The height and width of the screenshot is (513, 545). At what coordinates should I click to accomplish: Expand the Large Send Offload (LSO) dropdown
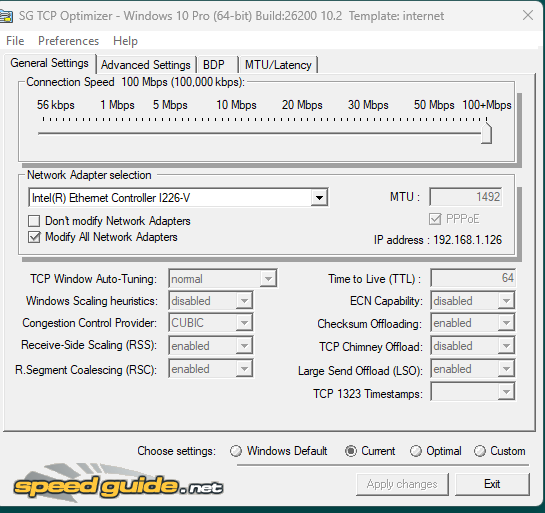(506, 369)
